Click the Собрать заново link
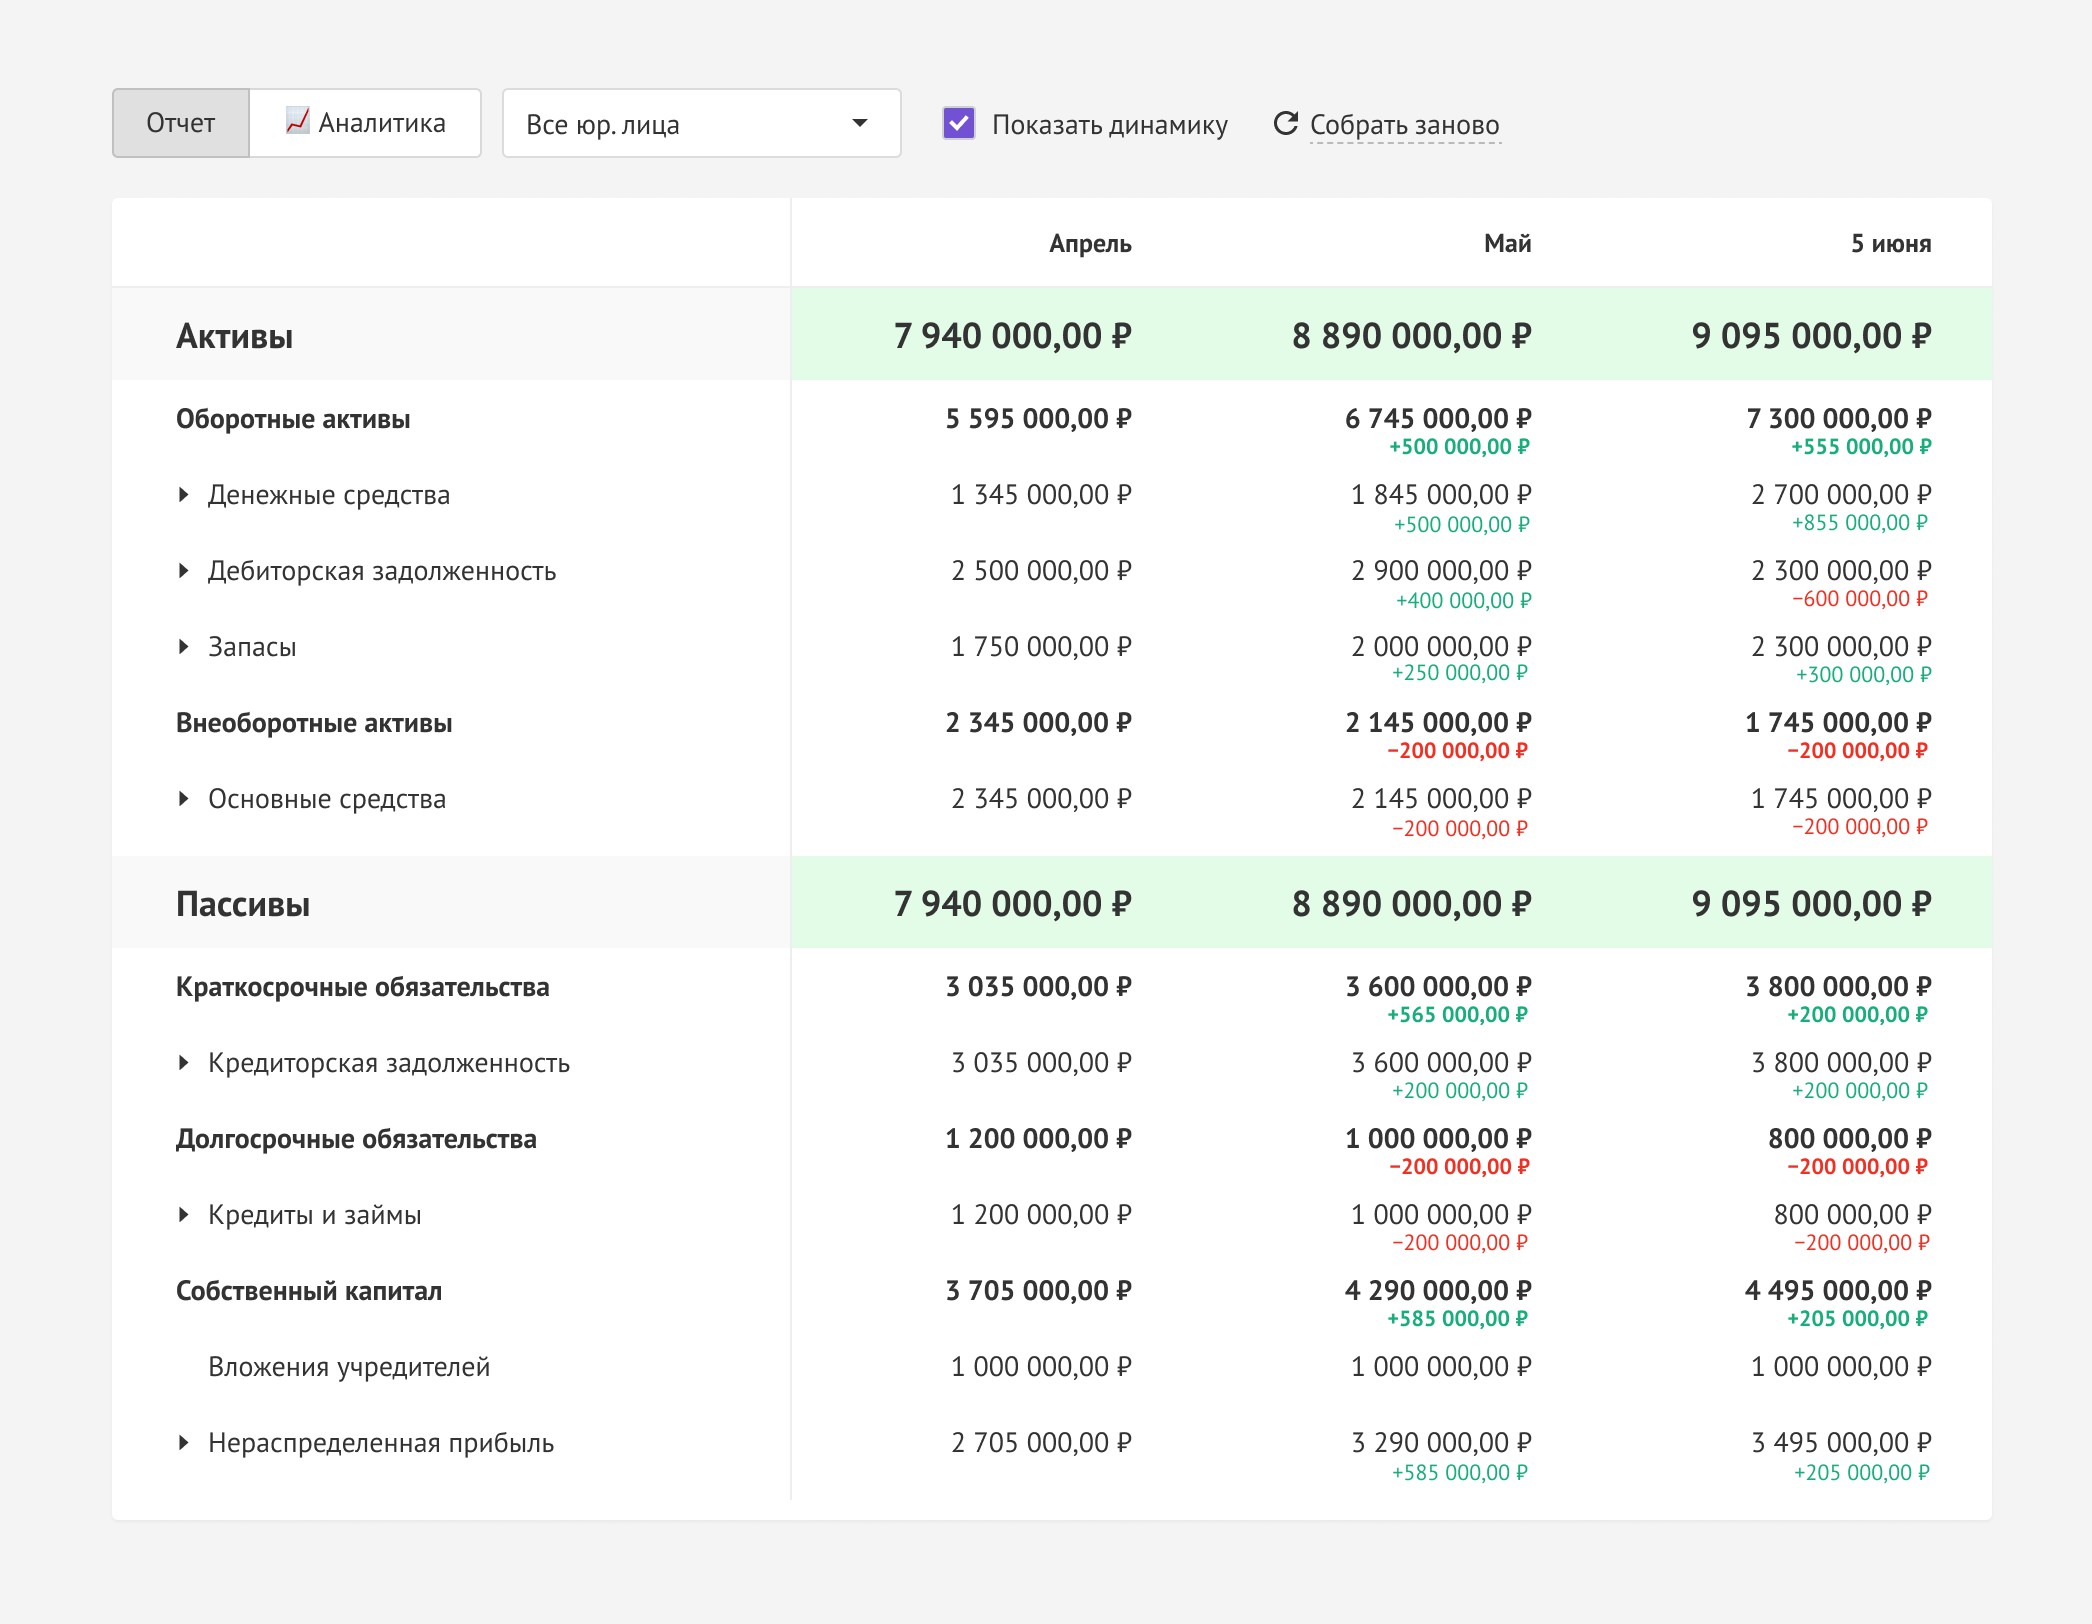The width and height of the screenshot is (2092, 1624). click(1404, 125)
